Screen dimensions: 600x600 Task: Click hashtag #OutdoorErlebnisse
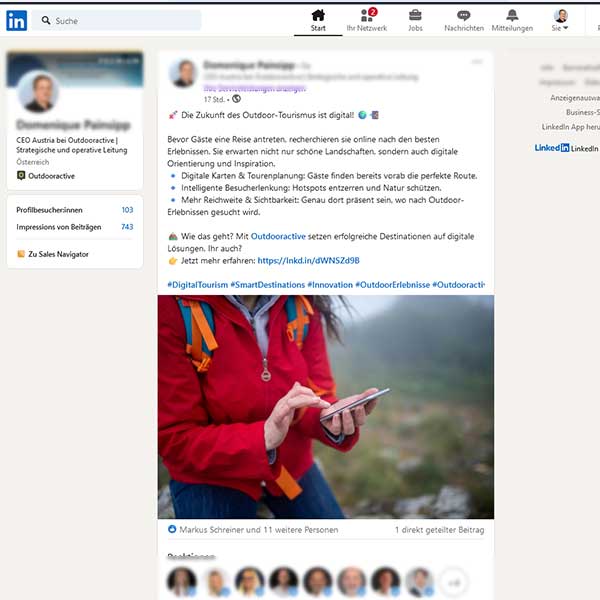[393, 285]
